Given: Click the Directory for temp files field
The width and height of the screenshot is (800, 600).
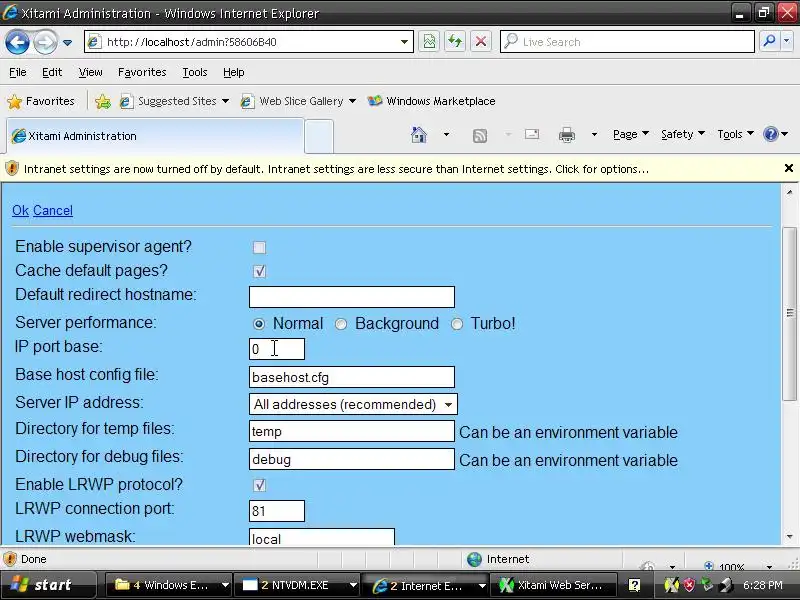Looking at the screenshot, I should coord(352,431).
